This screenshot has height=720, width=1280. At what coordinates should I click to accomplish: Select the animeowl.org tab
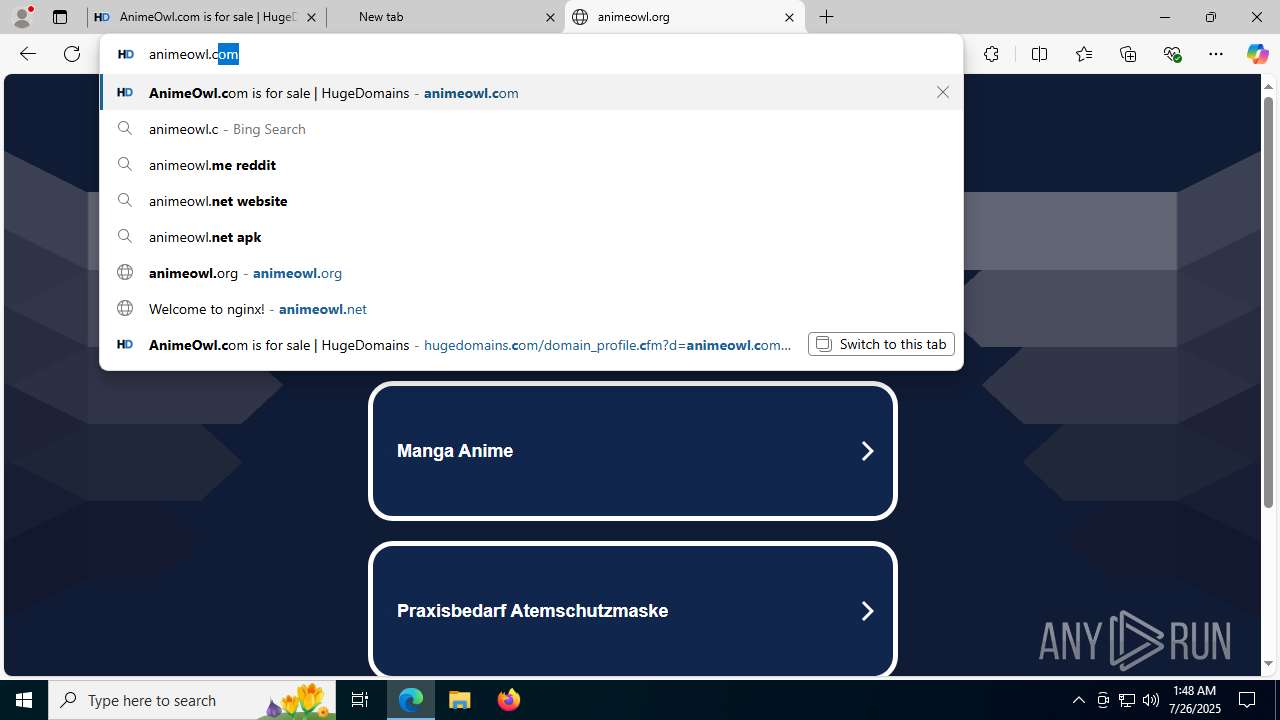pyautogui.click(x=685, y=17)
